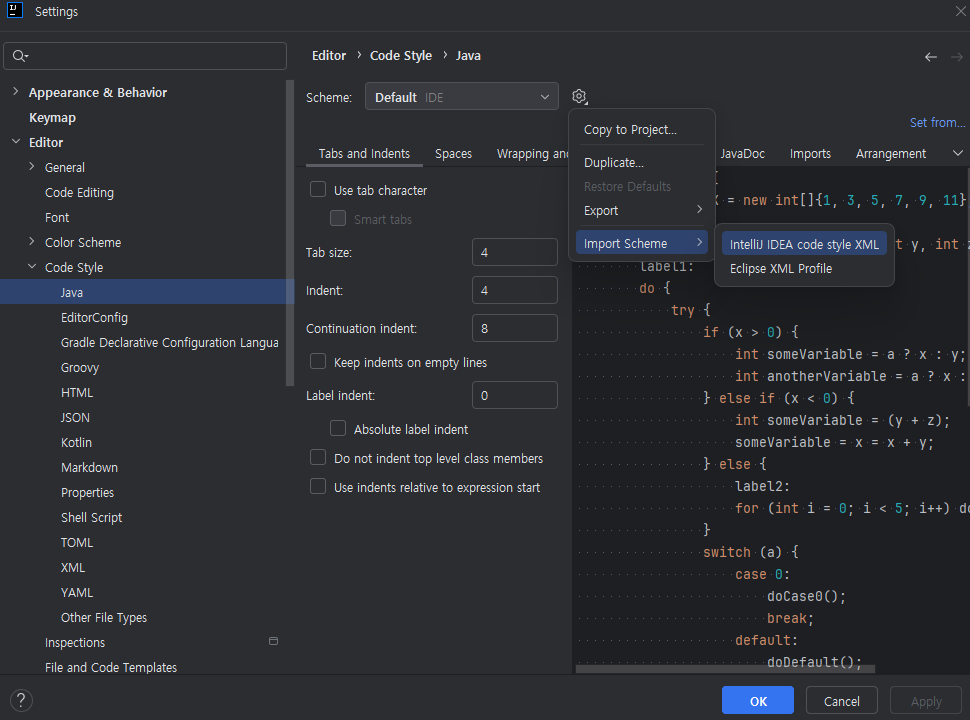Switch to the Spaces tab
This screenshot has height=720, width=970.
(453, 154)
